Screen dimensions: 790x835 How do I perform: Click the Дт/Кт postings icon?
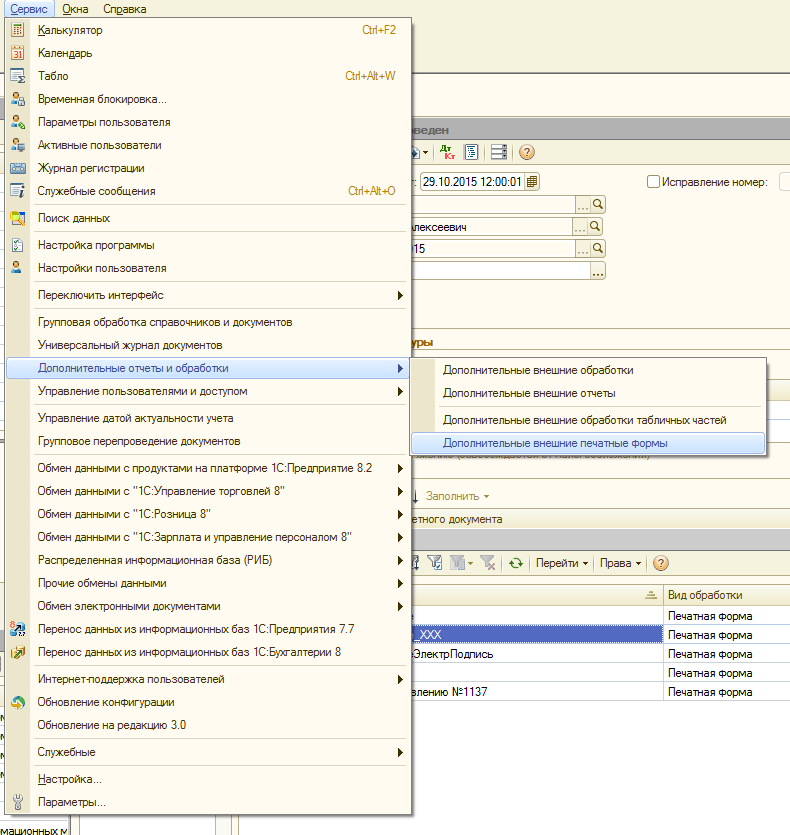pos(448,152)
